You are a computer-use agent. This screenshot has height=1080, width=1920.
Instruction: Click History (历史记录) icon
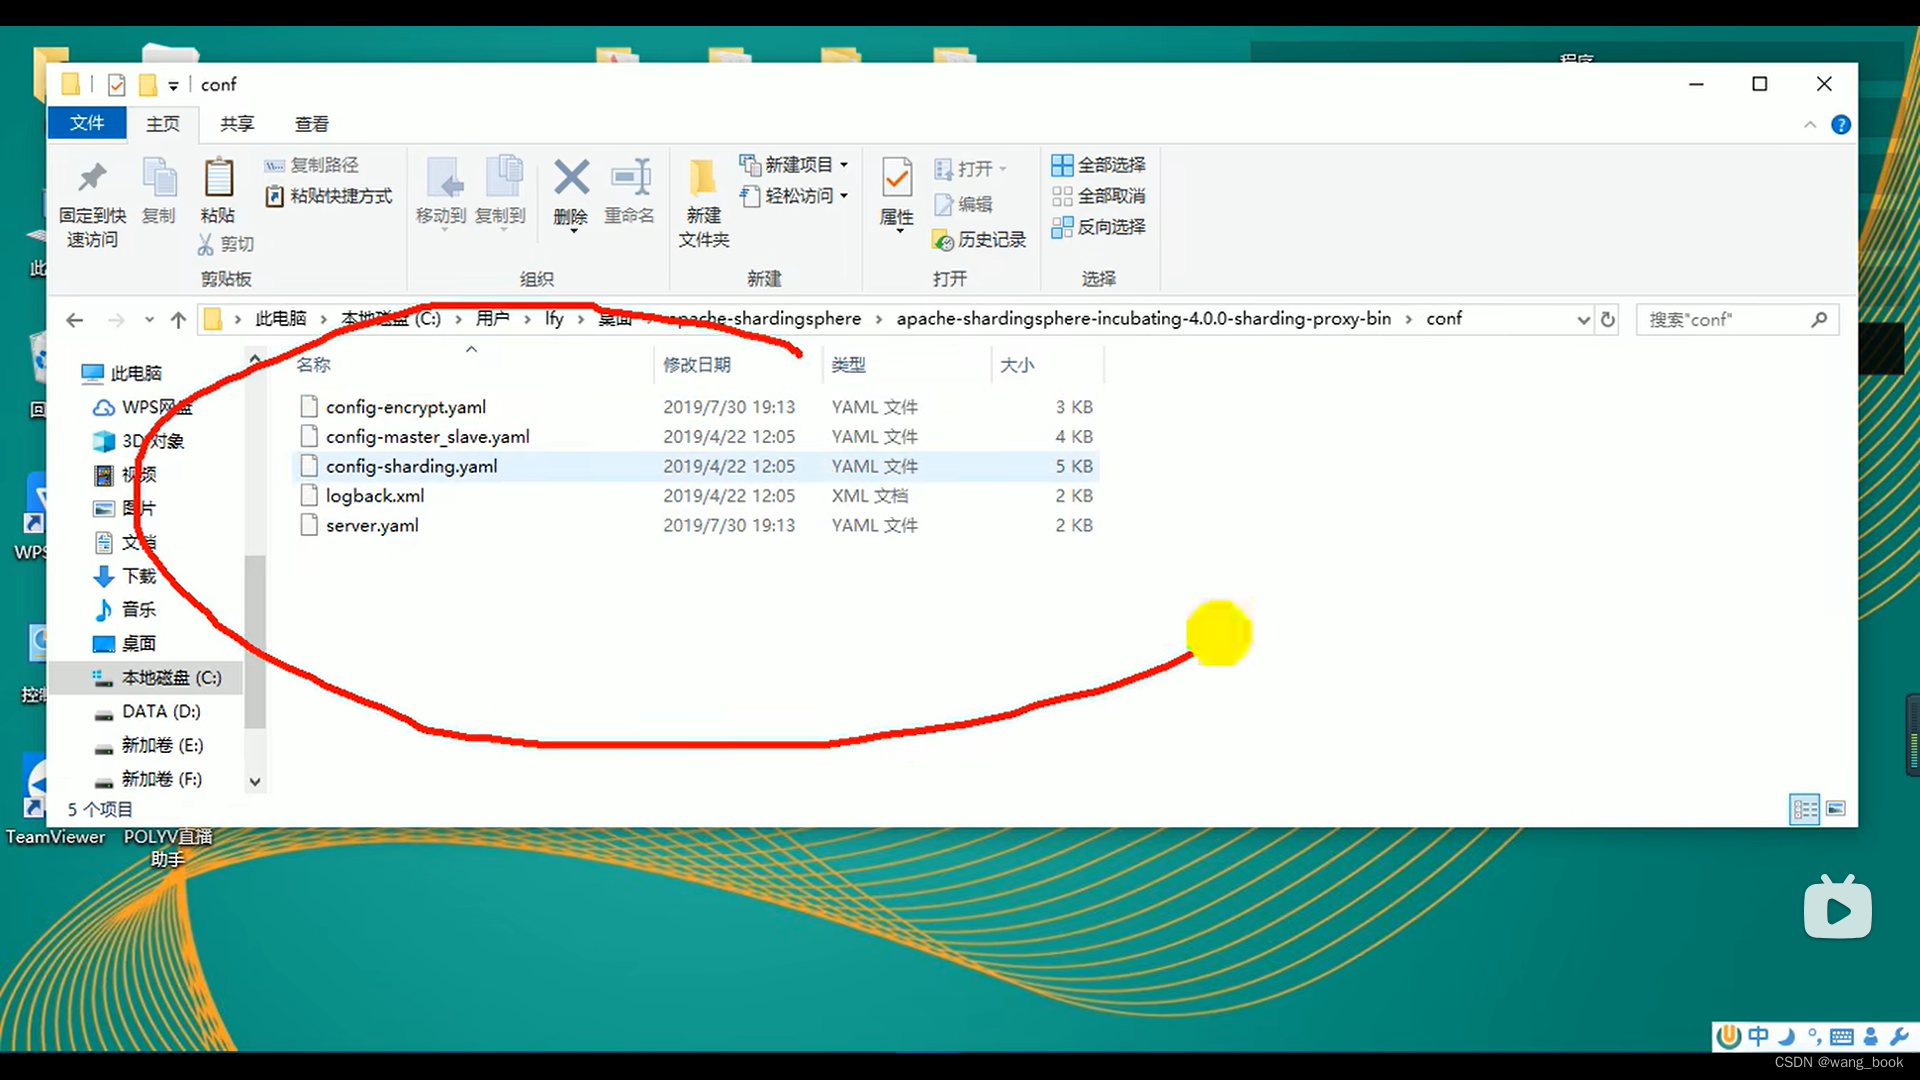click(942, 240)
